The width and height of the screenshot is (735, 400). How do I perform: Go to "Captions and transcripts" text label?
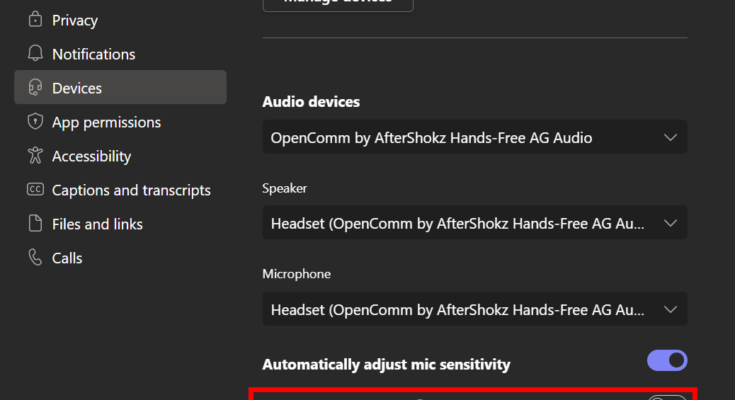[131, 190]
